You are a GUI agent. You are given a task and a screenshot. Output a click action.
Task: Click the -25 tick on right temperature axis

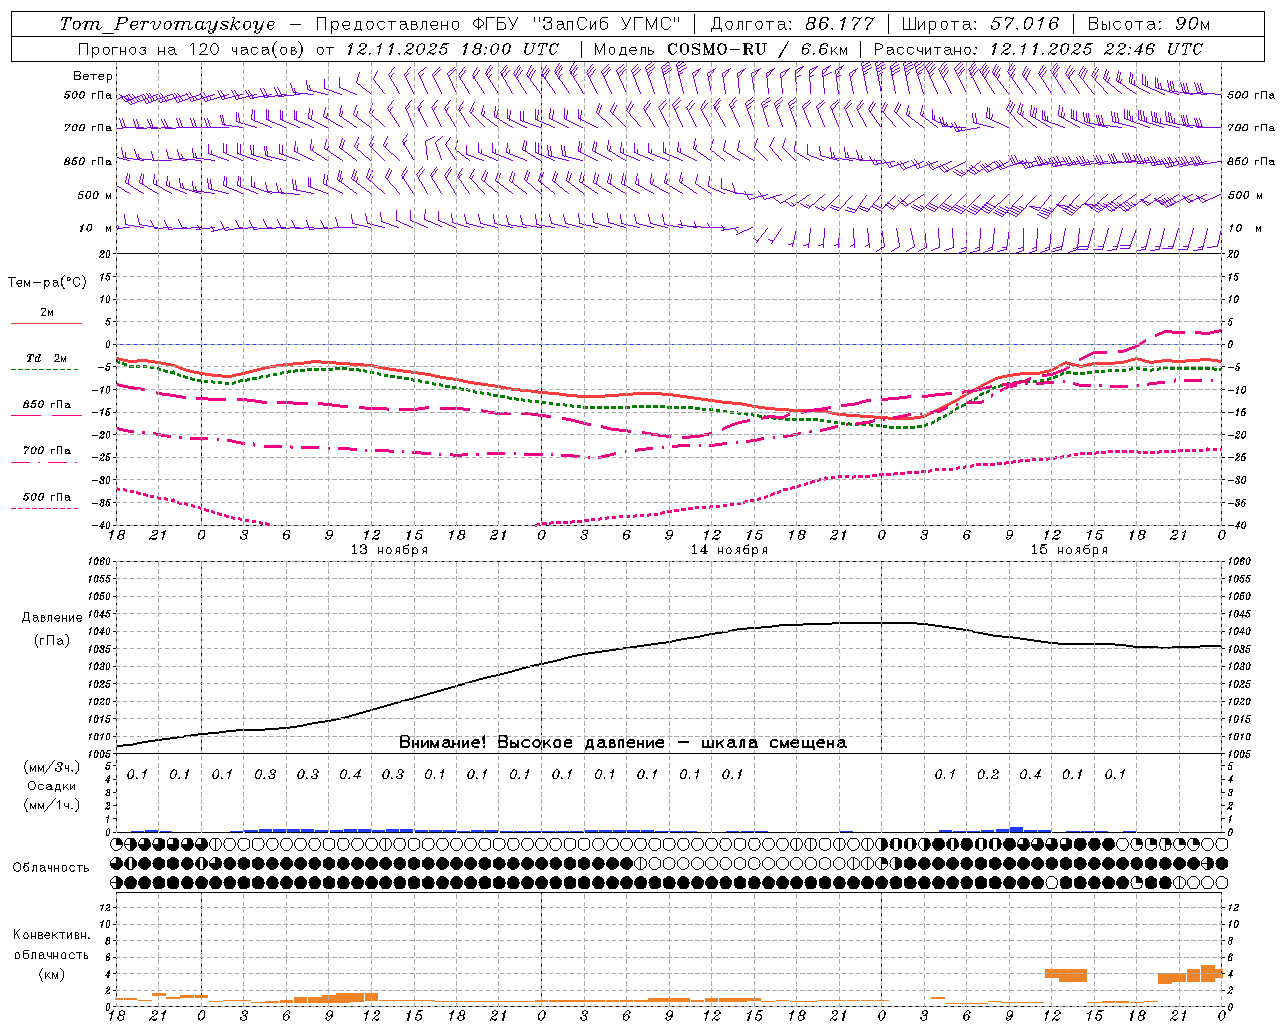pyautogui.click(x=1236, y=458)
